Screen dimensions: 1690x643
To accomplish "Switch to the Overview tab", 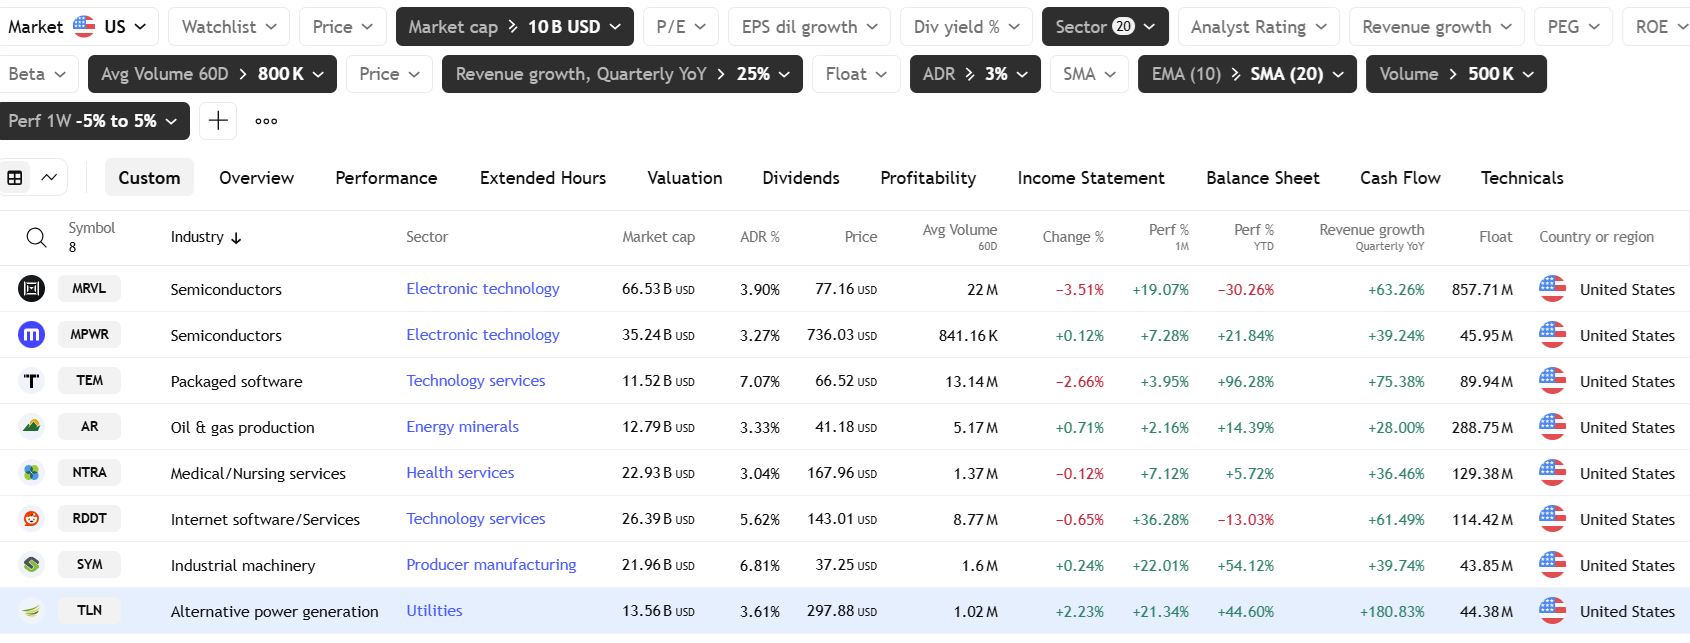I will coord(256,178).
